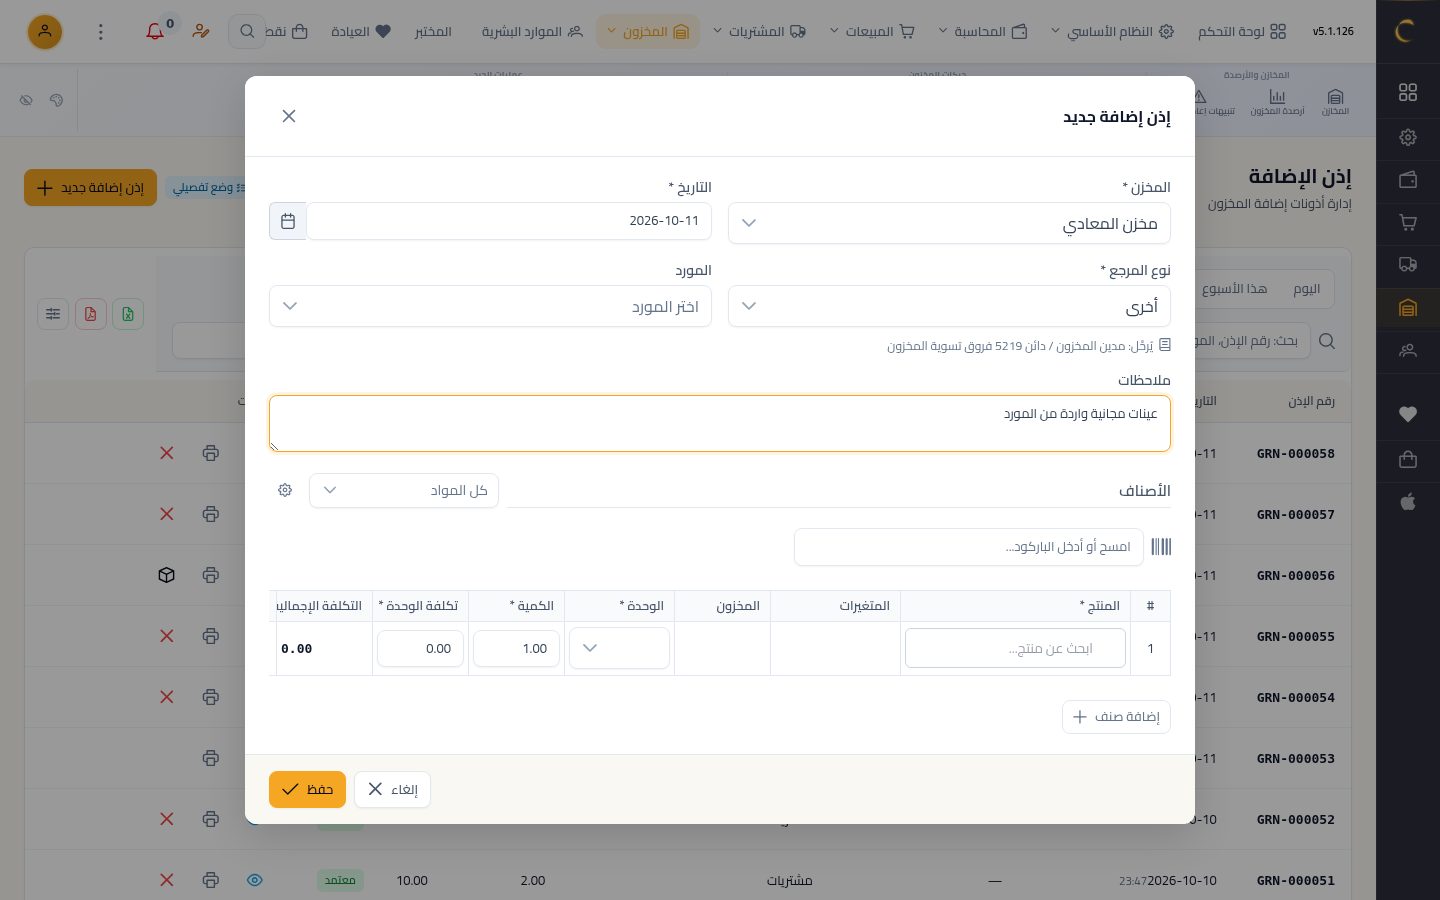This screenshot has width=1440, height=900.
Task: Click معتمد approved status badge
Action: [x=340, y=880]
